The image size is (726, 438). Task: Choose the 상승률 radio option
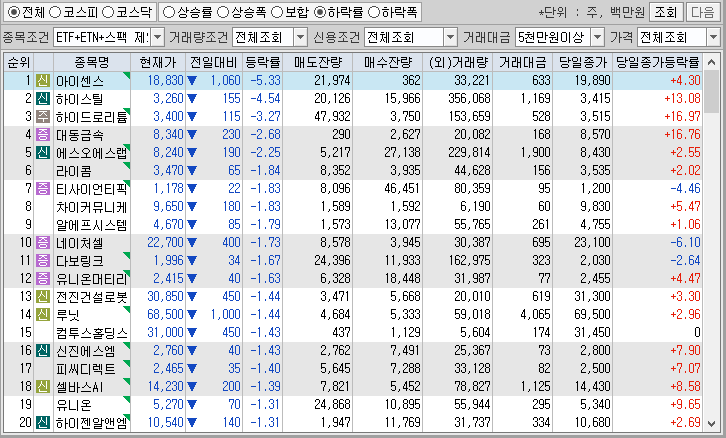pos(169,13)
